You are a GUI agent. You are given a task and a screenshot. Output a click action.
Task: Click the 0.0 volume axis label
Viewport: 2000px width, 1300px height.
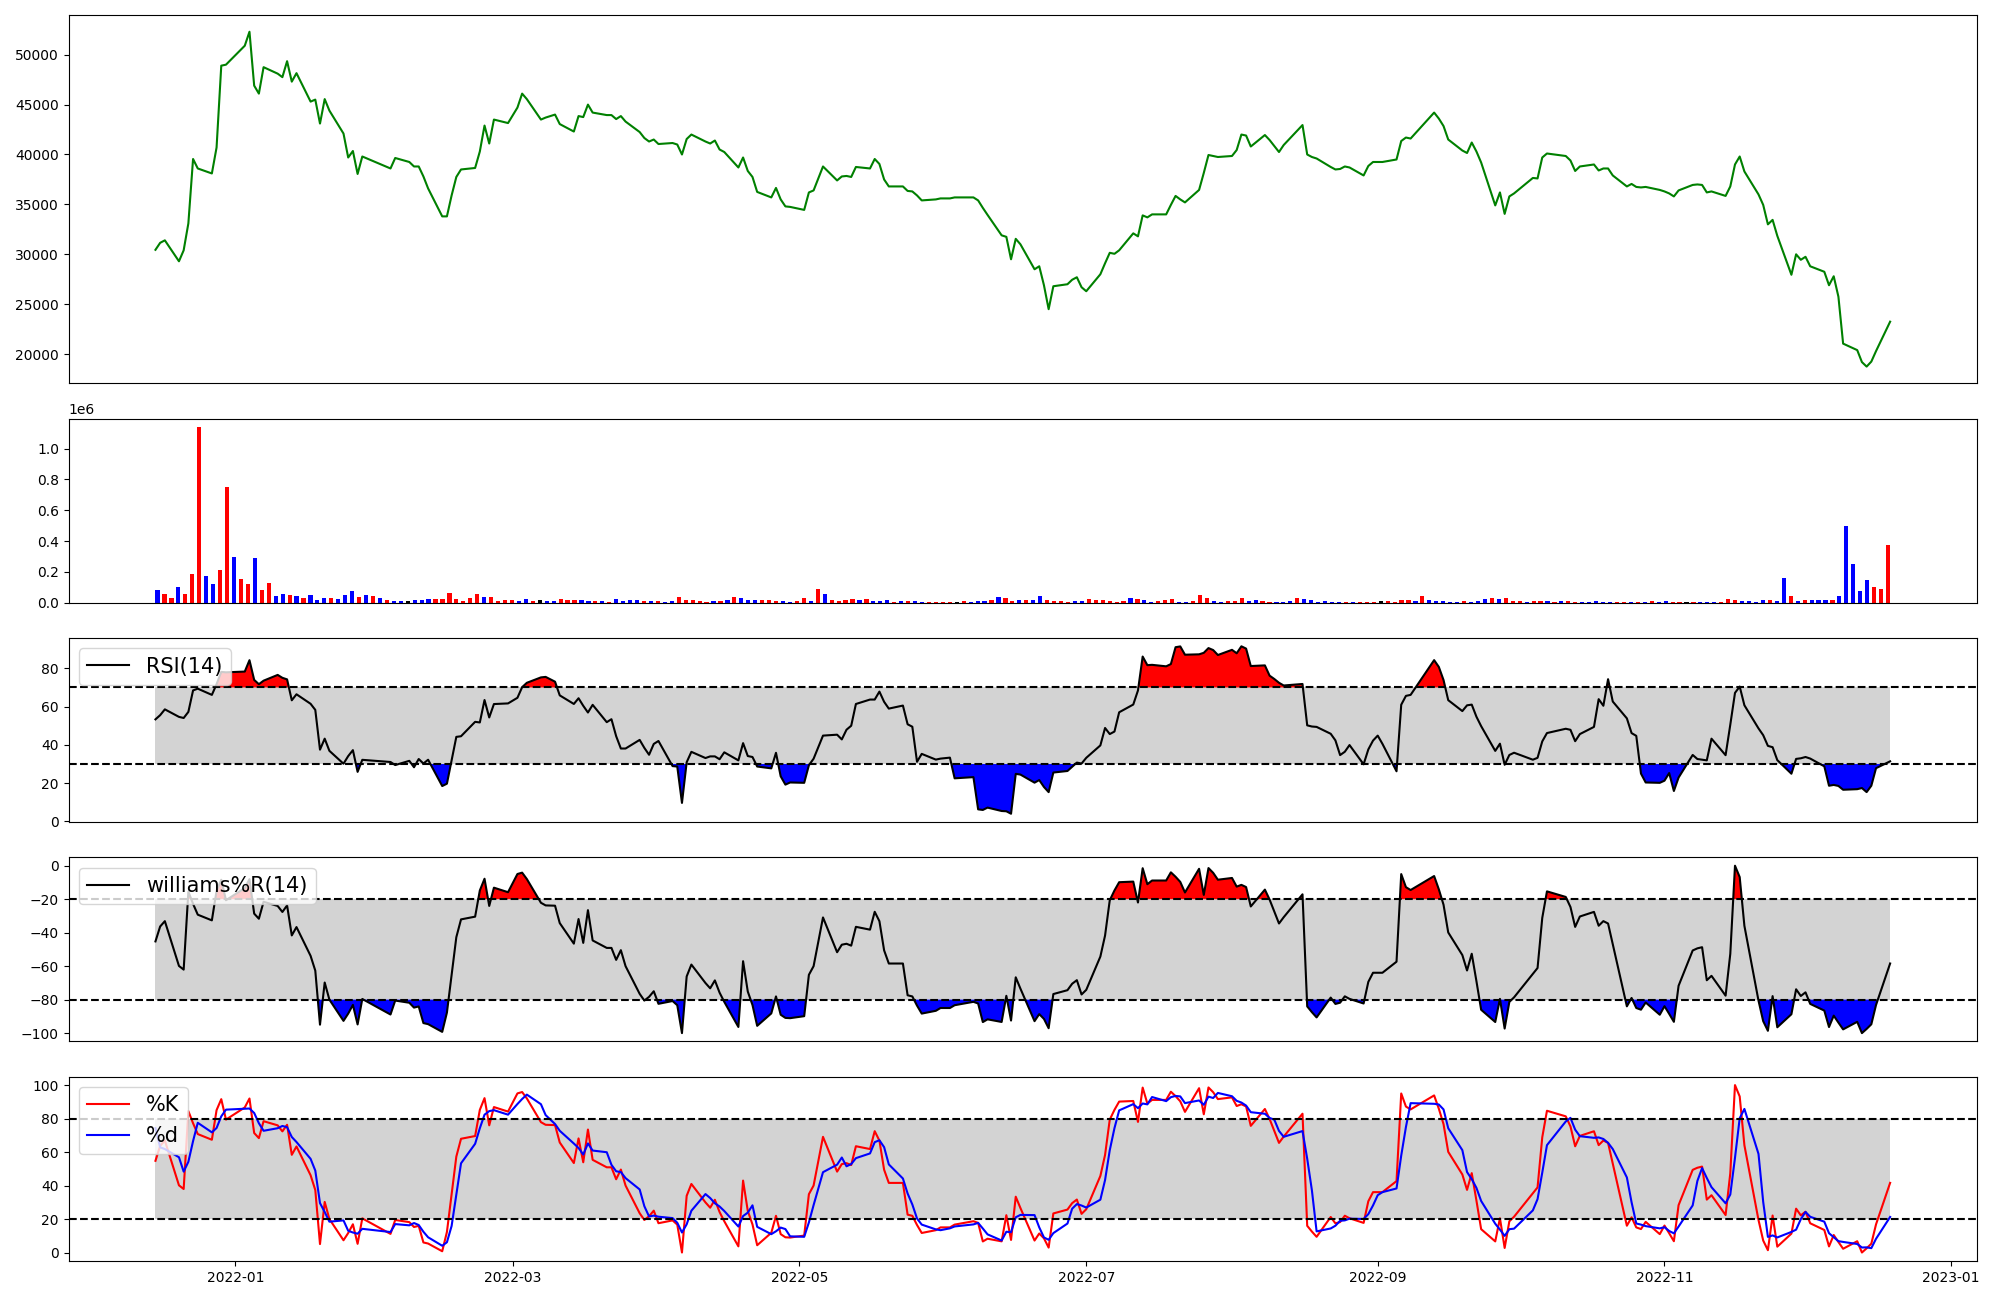pyautogui.click(x=48, y=603)
